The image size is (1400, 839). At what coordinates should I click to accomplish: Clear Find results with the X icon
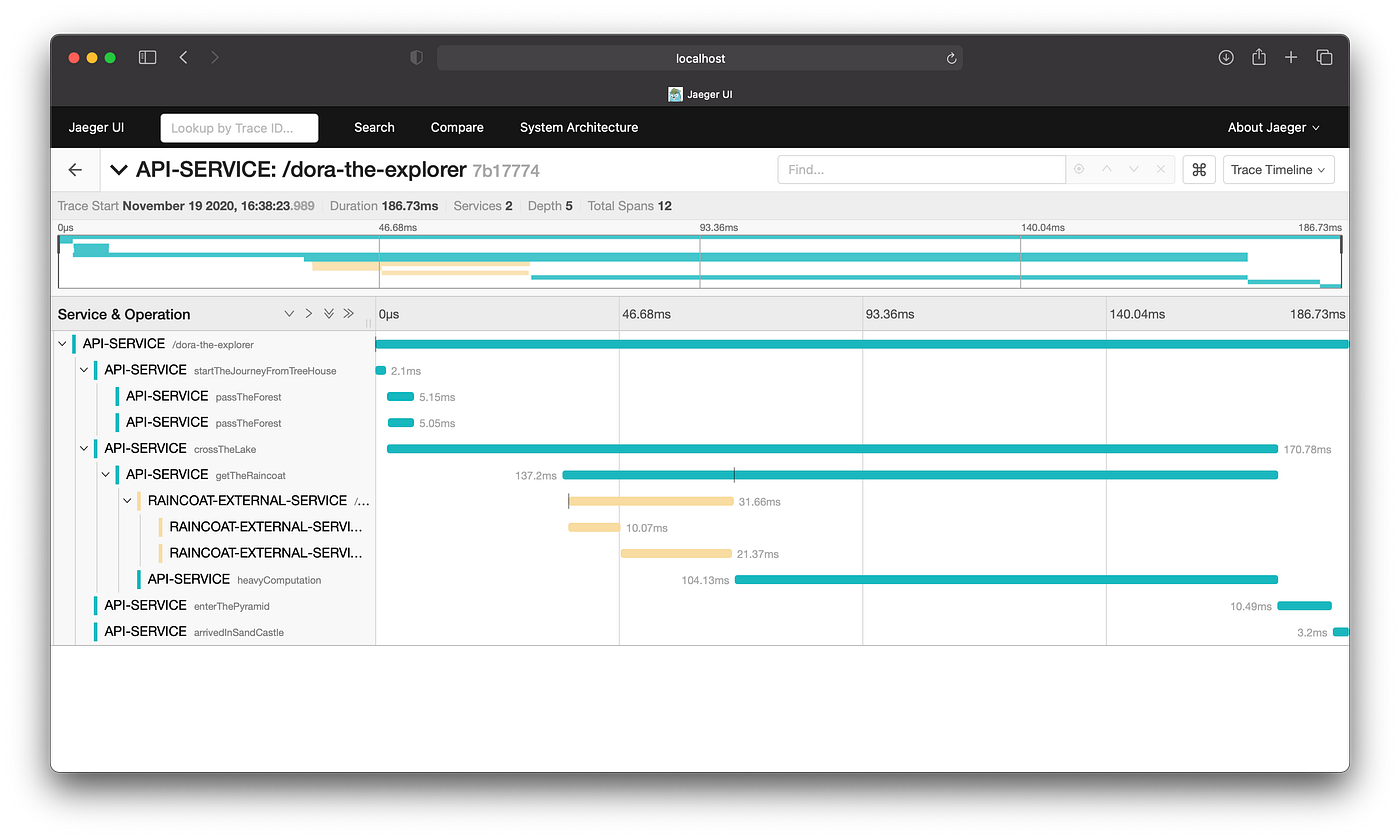pyautogui.click(x=1160, y=169)
